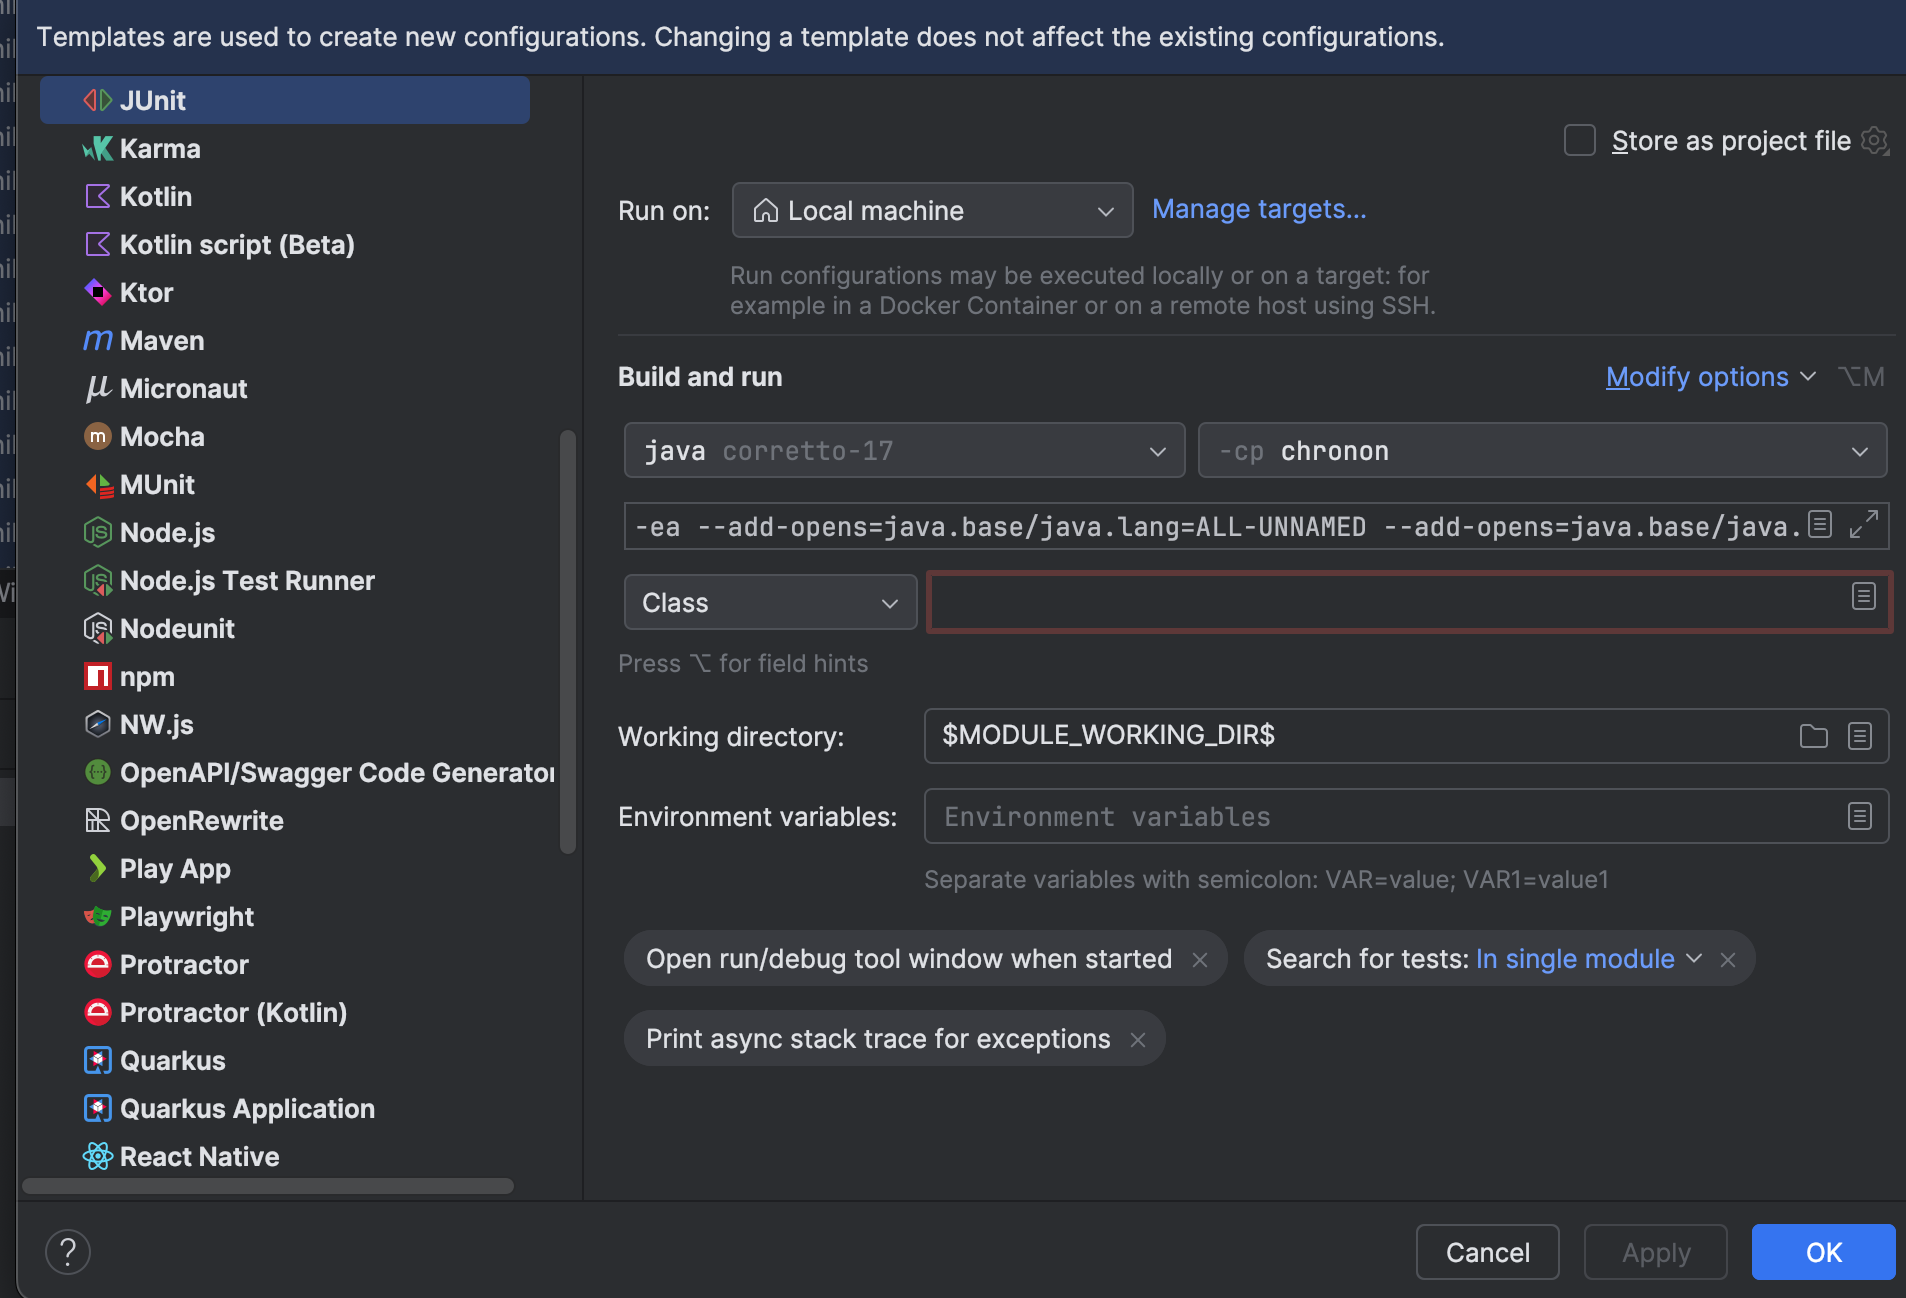This screenshot has height=1298, width=1906.
Task: Open Environment variables editor icon
Action: point(1859,816)
